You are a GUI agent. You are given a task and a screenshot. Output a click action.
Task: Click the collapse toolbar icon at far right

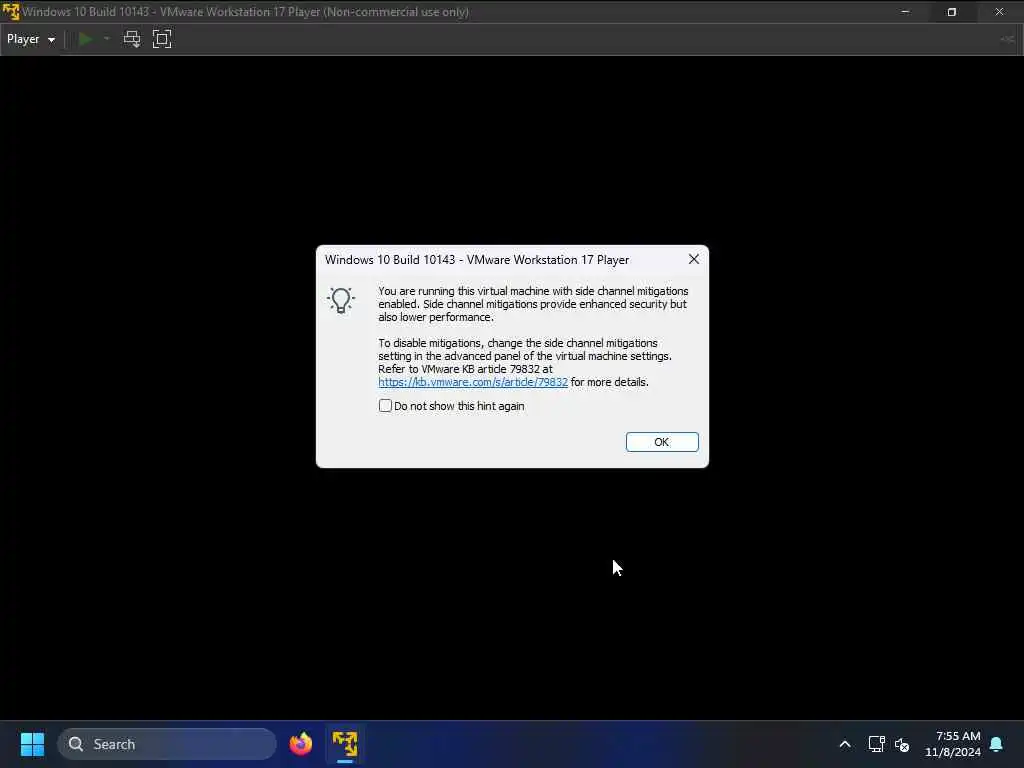pyautogui.click(x=1008, y=39)
